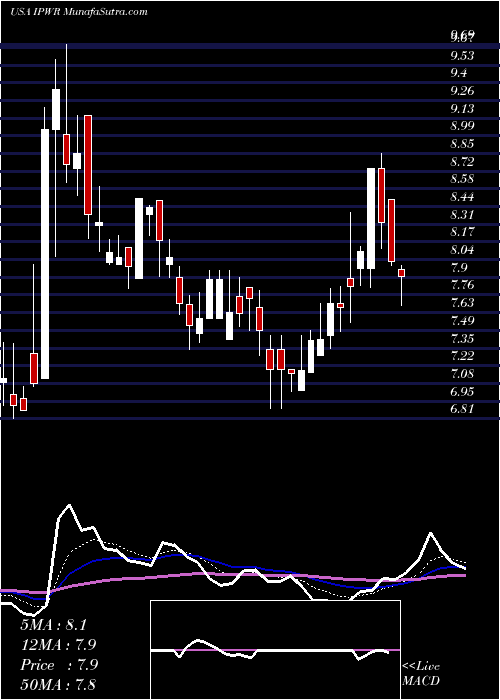
Task: Pick the 8.85 price axis label
Action: click(x=462, y=144)
